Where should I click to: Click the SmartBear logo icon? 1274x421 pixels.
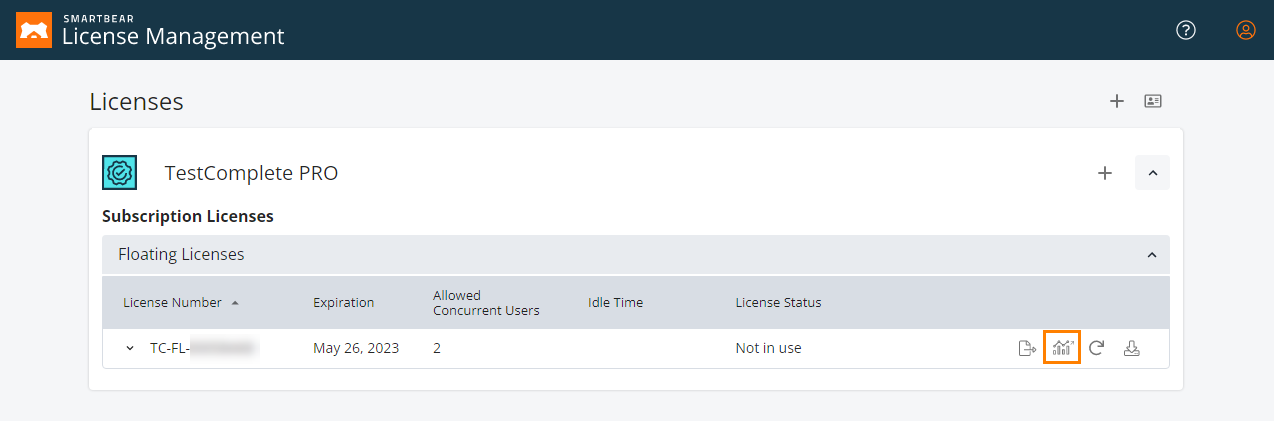pyautogui.click(x=34, y=30)
